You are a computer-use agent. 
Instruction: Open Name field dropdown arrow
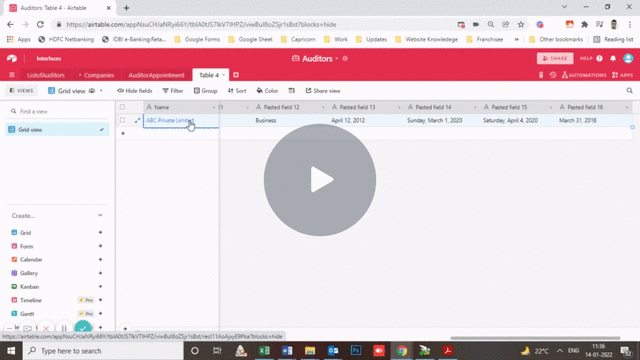[213, 107]
